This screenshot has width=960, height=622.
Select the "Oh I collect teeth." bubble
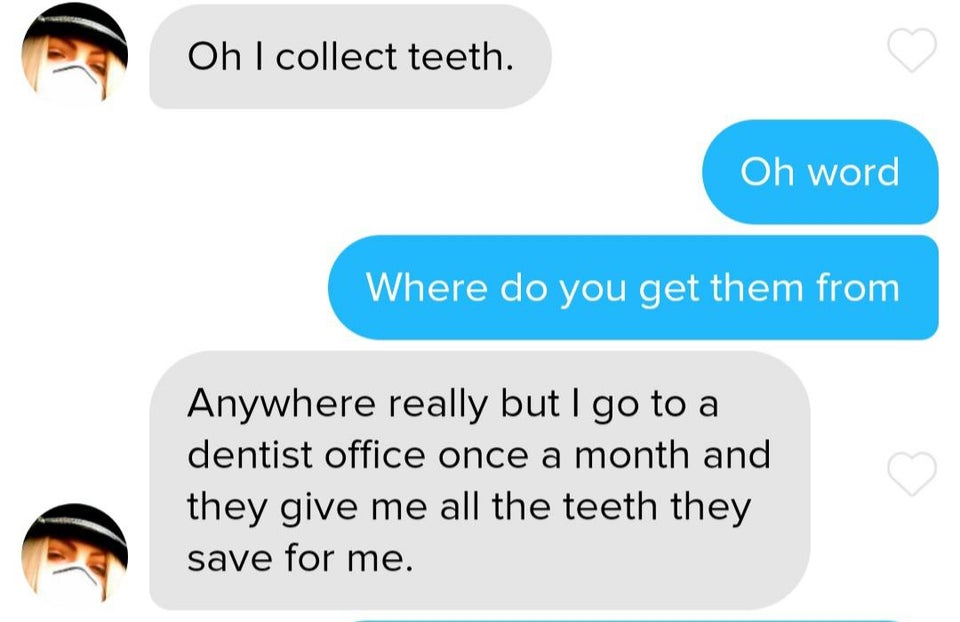[x=350, y=57]
